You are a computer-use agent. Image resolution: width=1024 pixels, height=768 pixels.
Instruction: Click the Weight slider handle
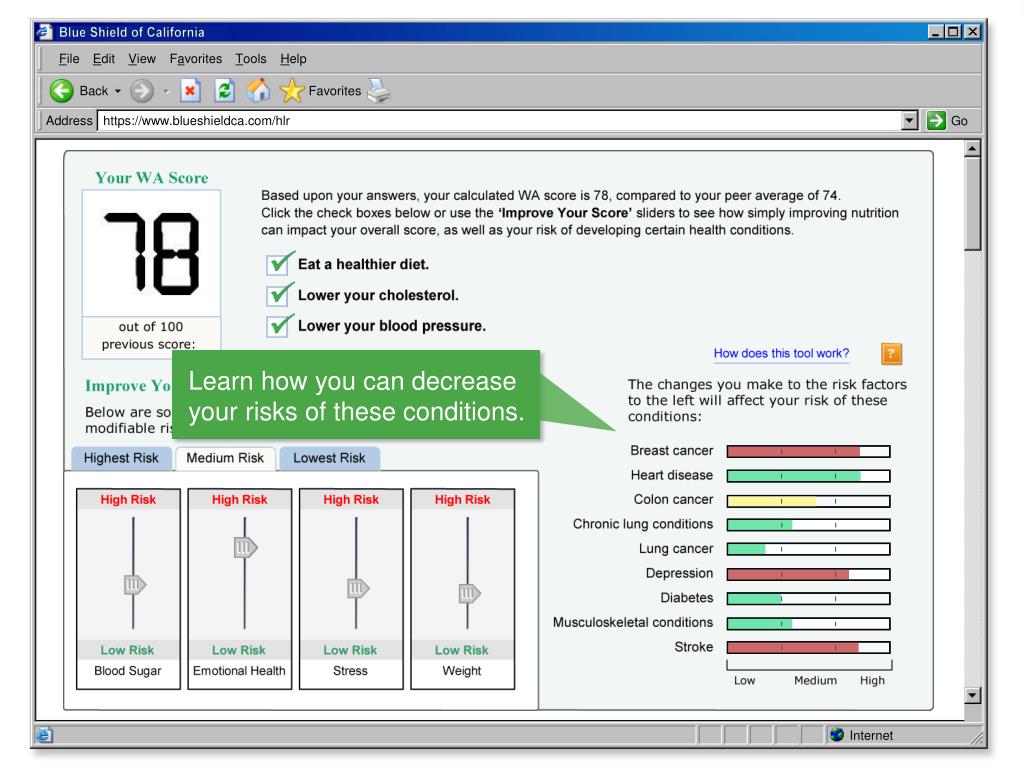(x=470, y=593)
